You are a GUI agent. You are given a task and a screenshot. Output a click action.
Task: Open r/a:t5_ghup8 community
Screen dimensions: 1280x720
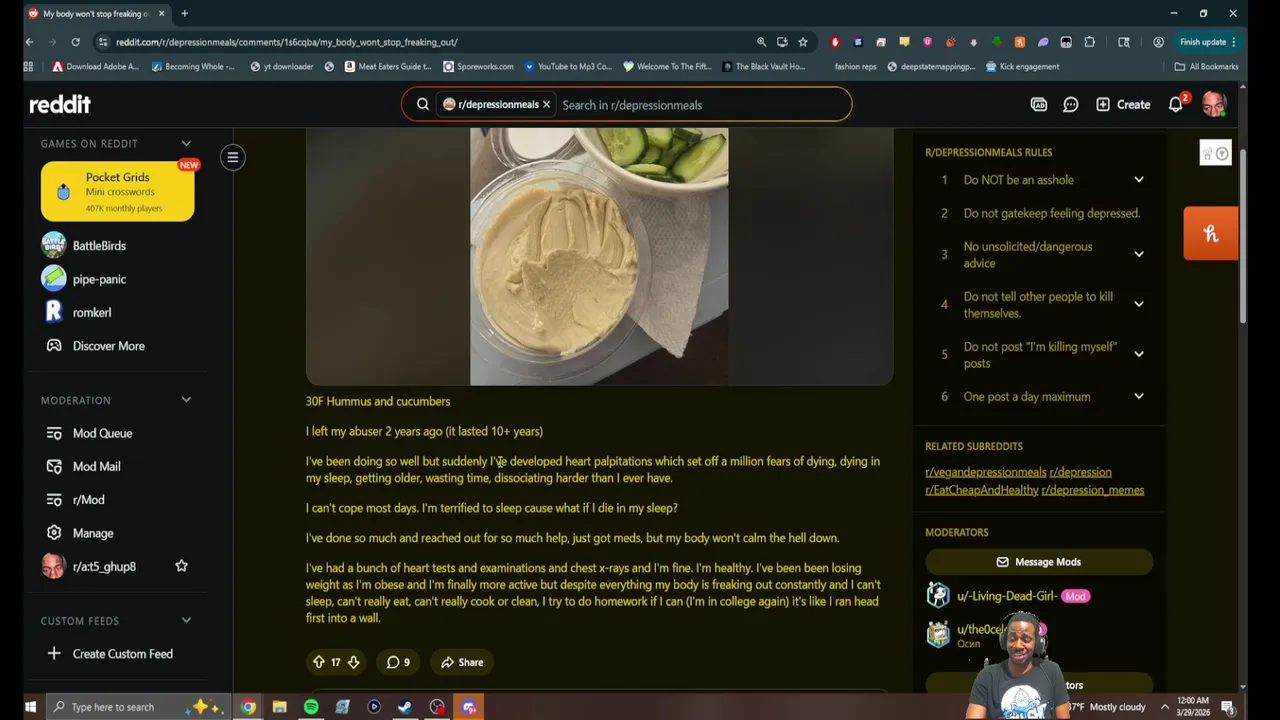104,566
